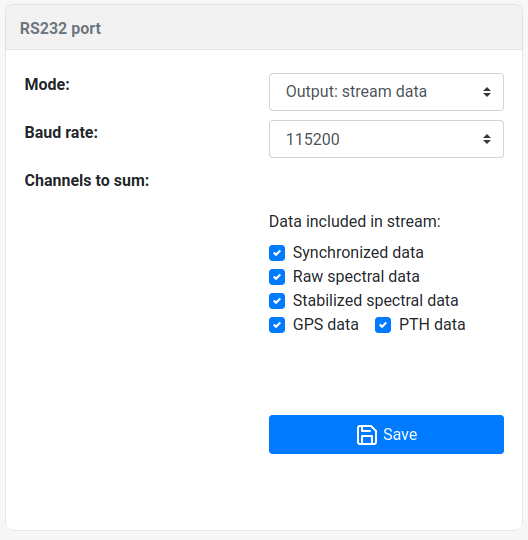Click the Save button text
The width and height of the screenshot is (528, 540).
pos(400,434)
